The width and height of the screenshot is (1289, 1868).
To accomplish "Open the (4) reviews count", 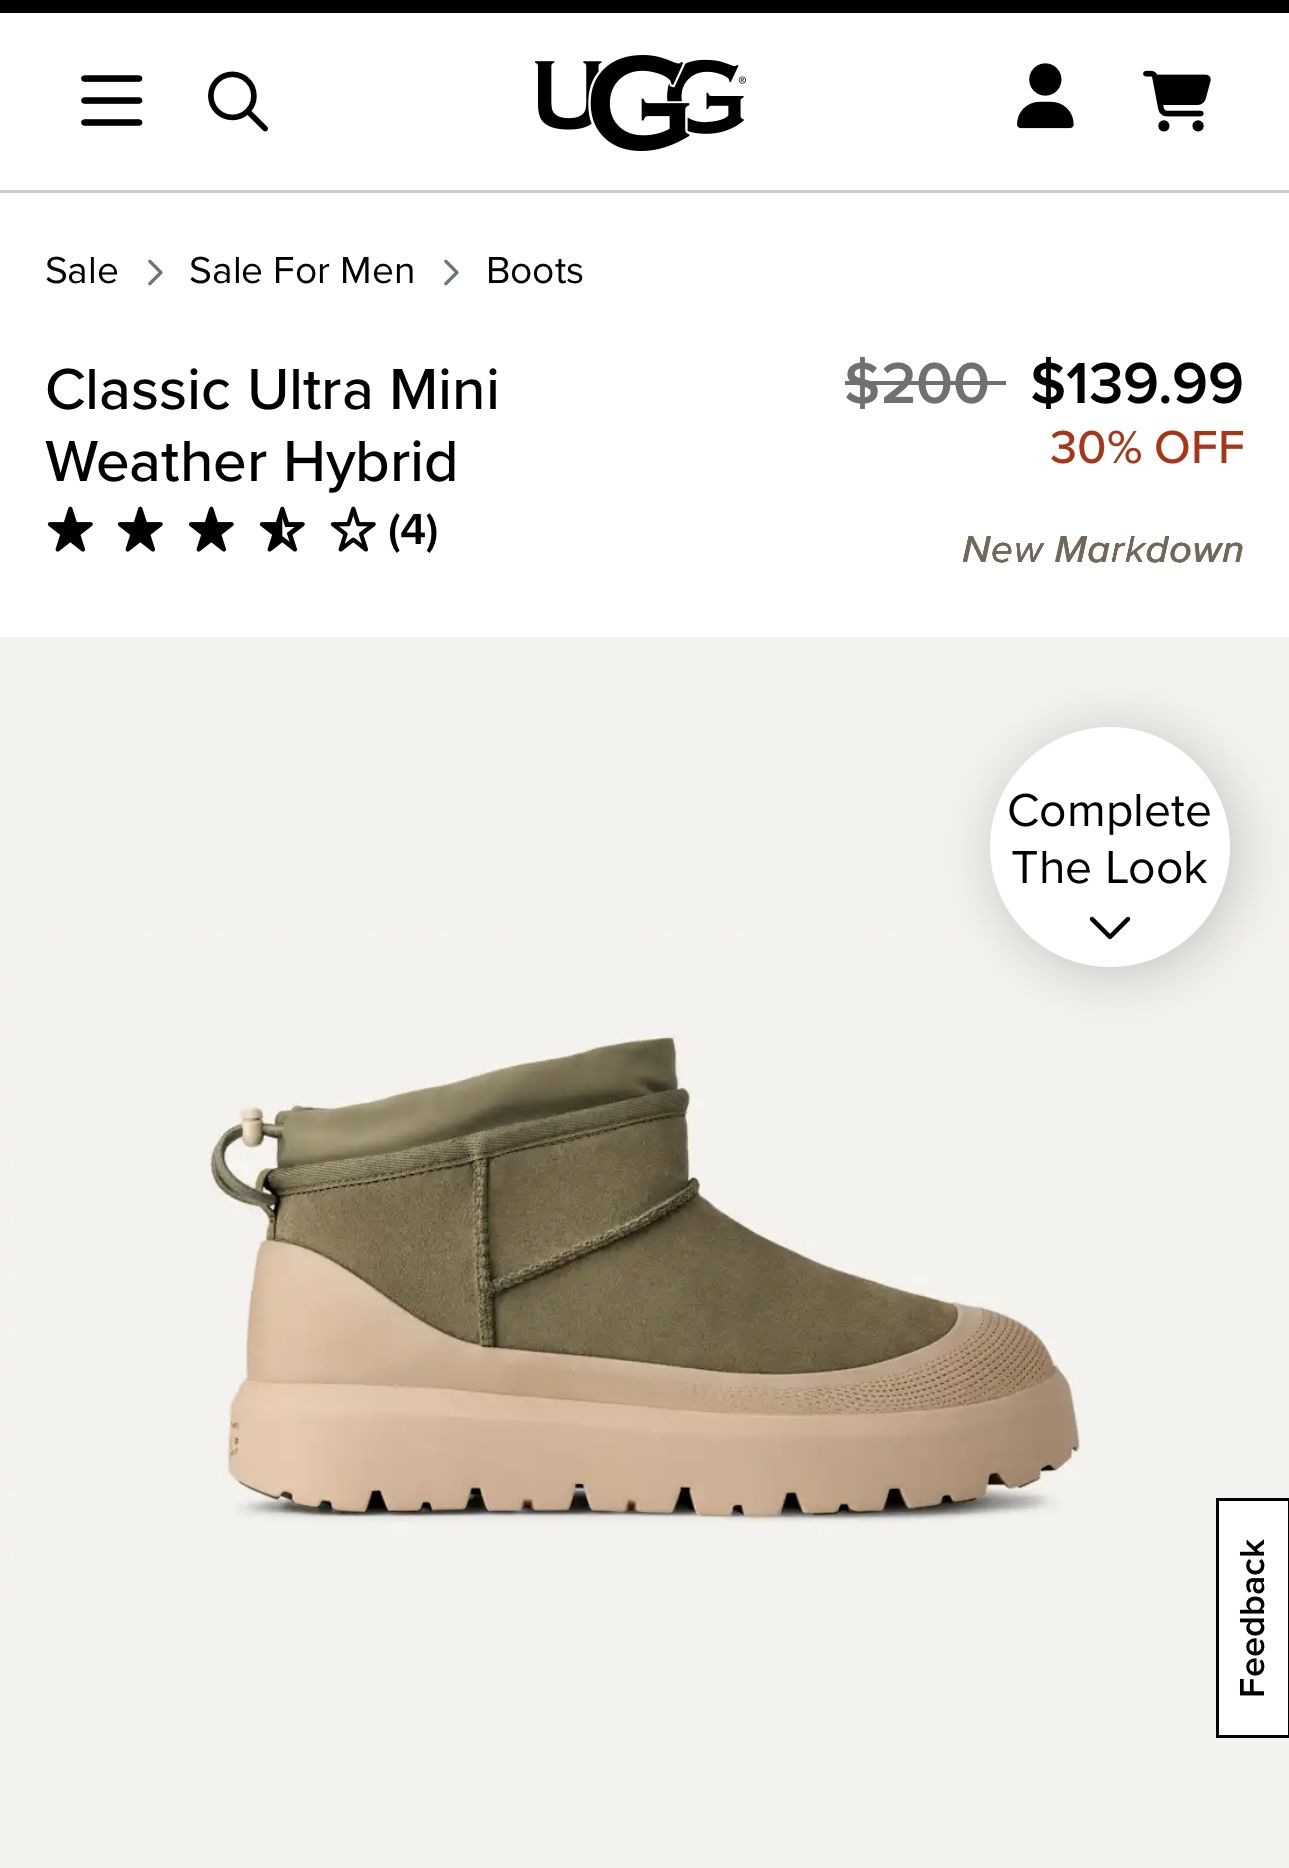I will (413, 530).
